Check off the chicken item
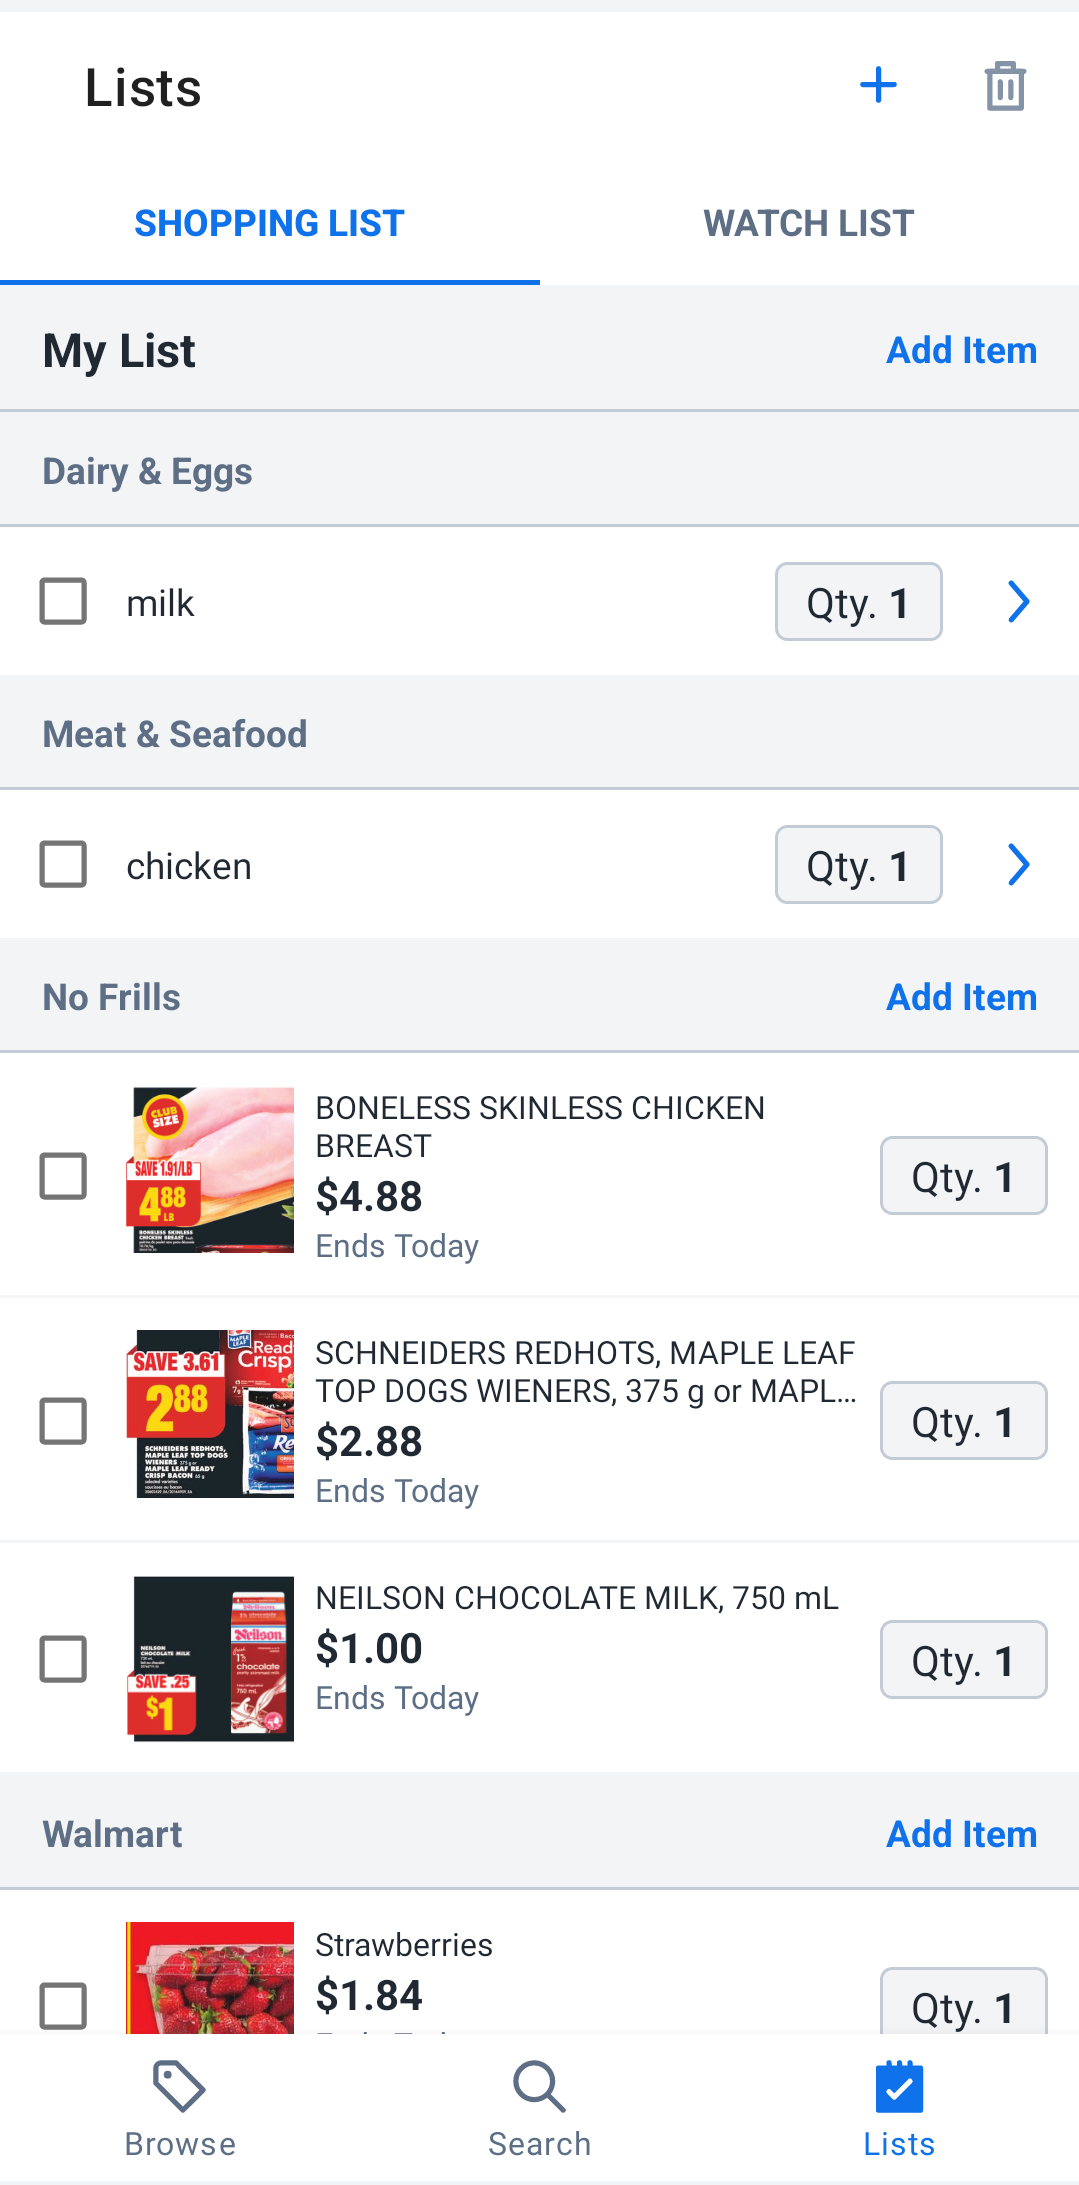Image resolution: width=1079 pixels, height=2185 pixels. [63, 864]
